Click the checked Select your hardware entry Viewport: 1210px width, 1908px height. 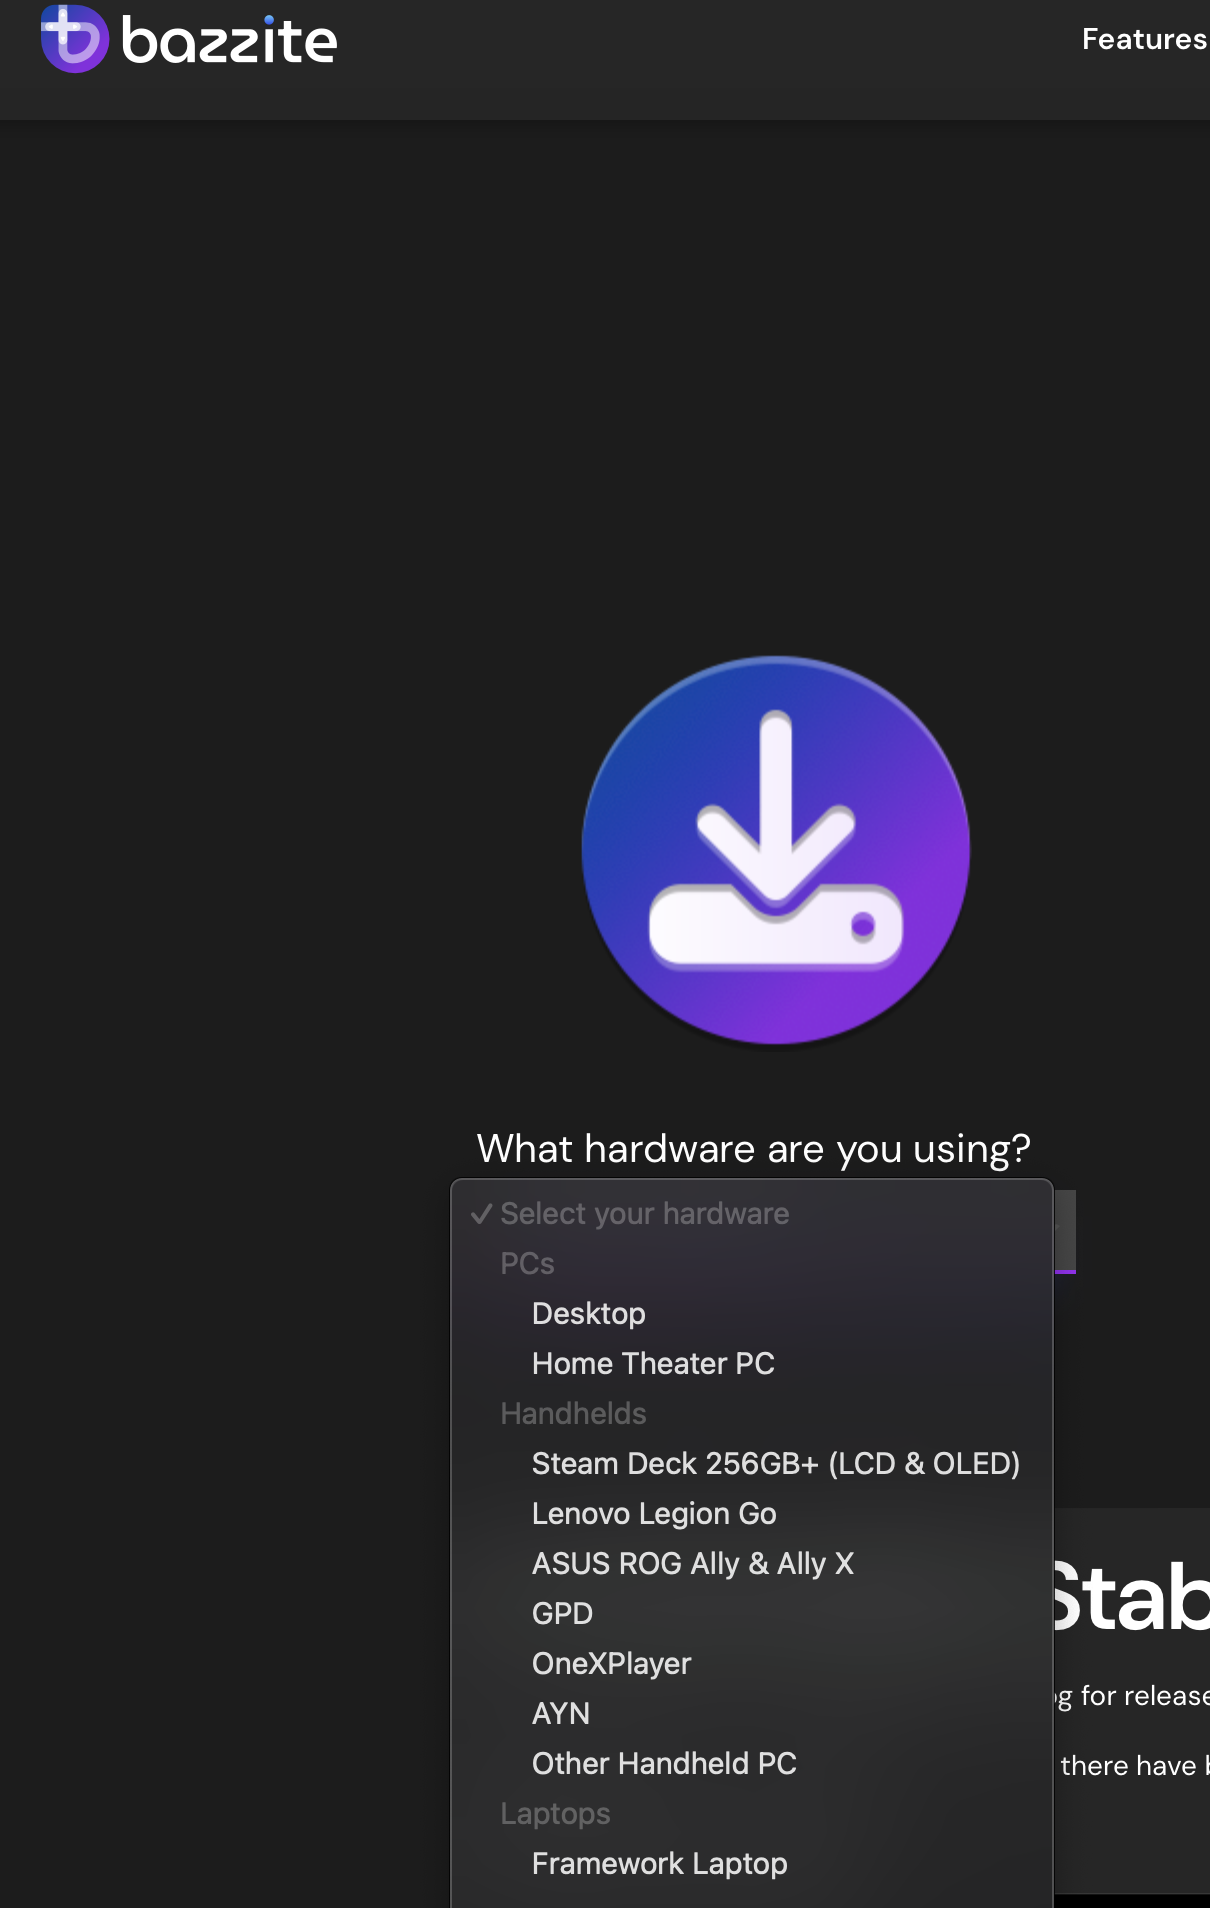(752, 1213)
